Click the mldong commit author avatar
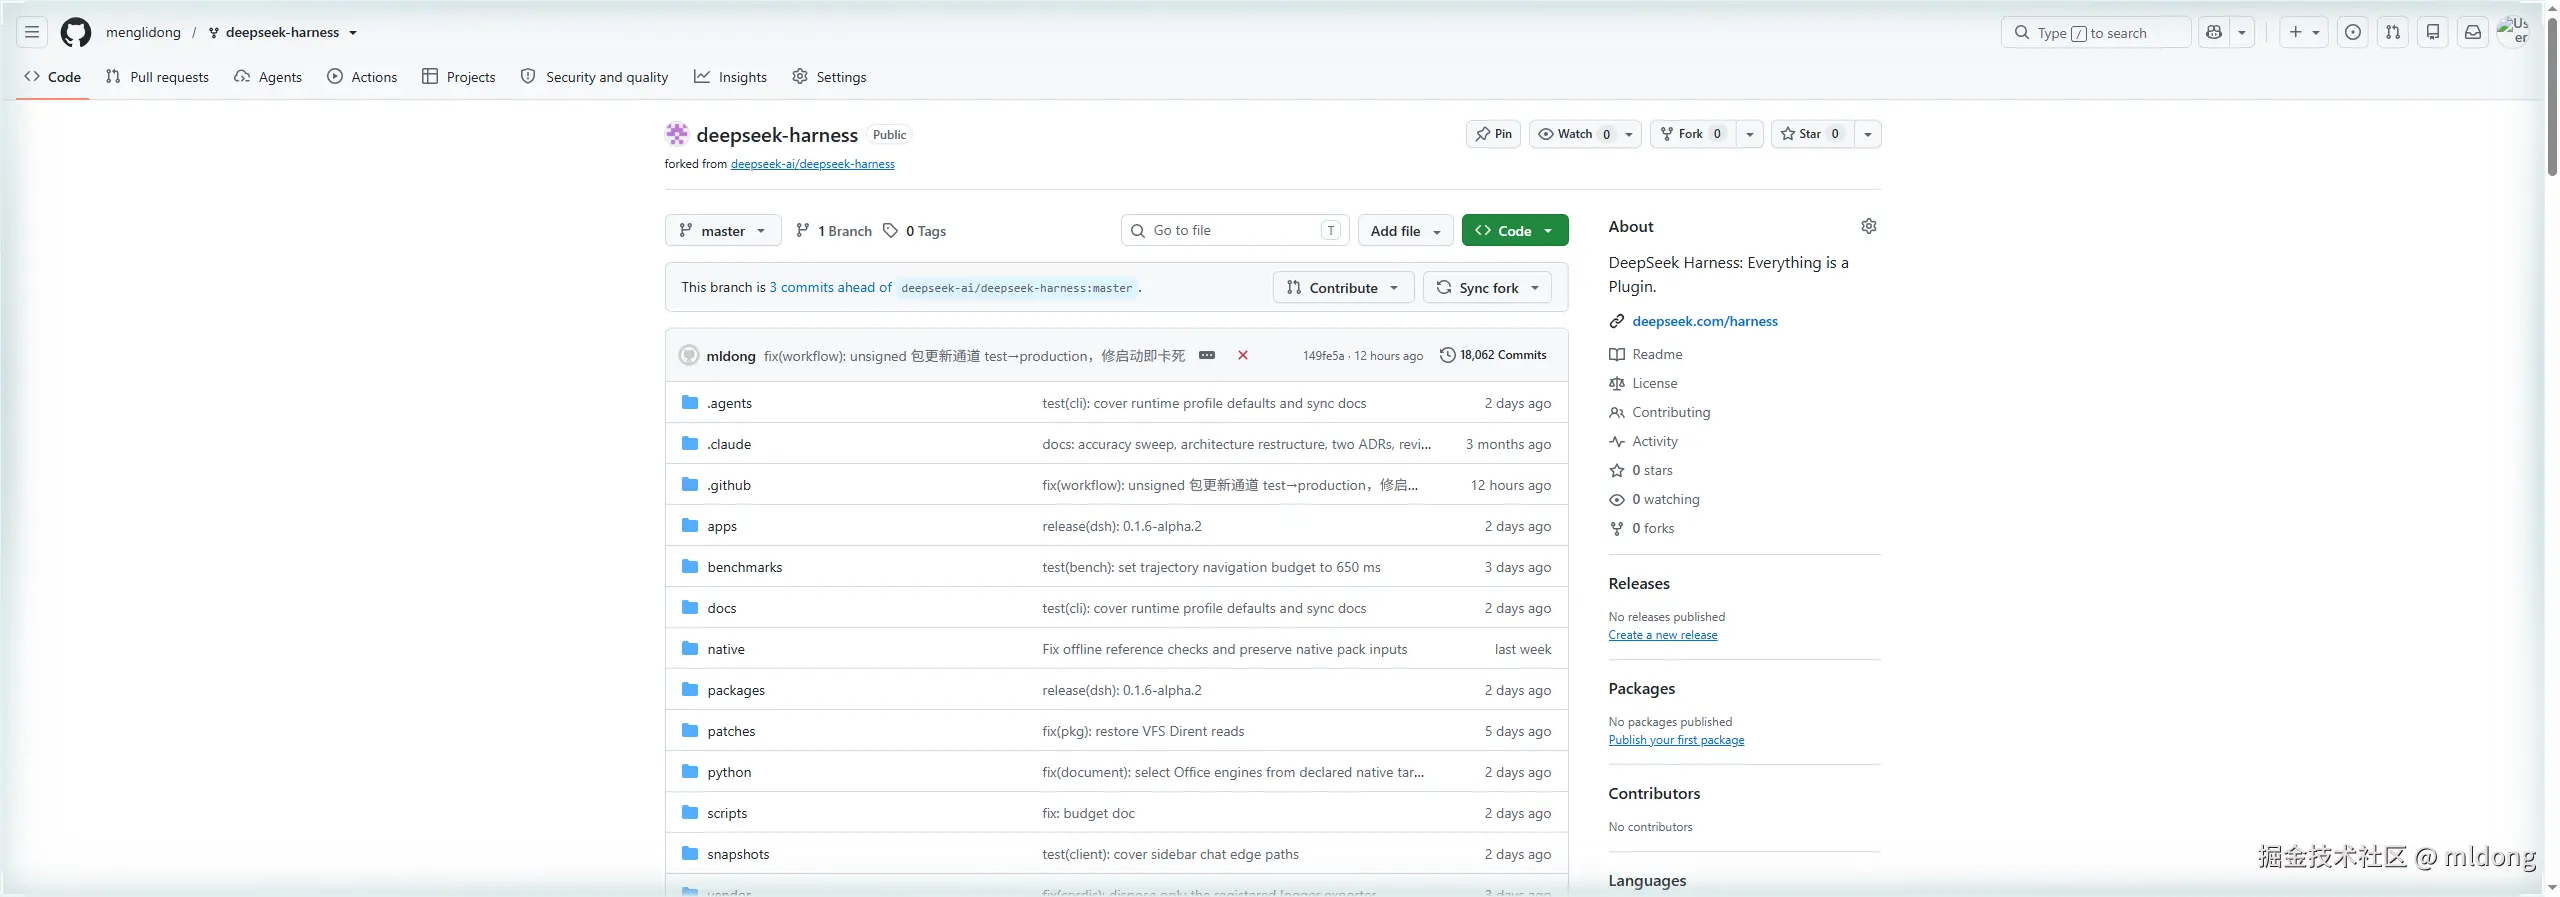This screenshot has height=897, width=2560. click(689, 355)
